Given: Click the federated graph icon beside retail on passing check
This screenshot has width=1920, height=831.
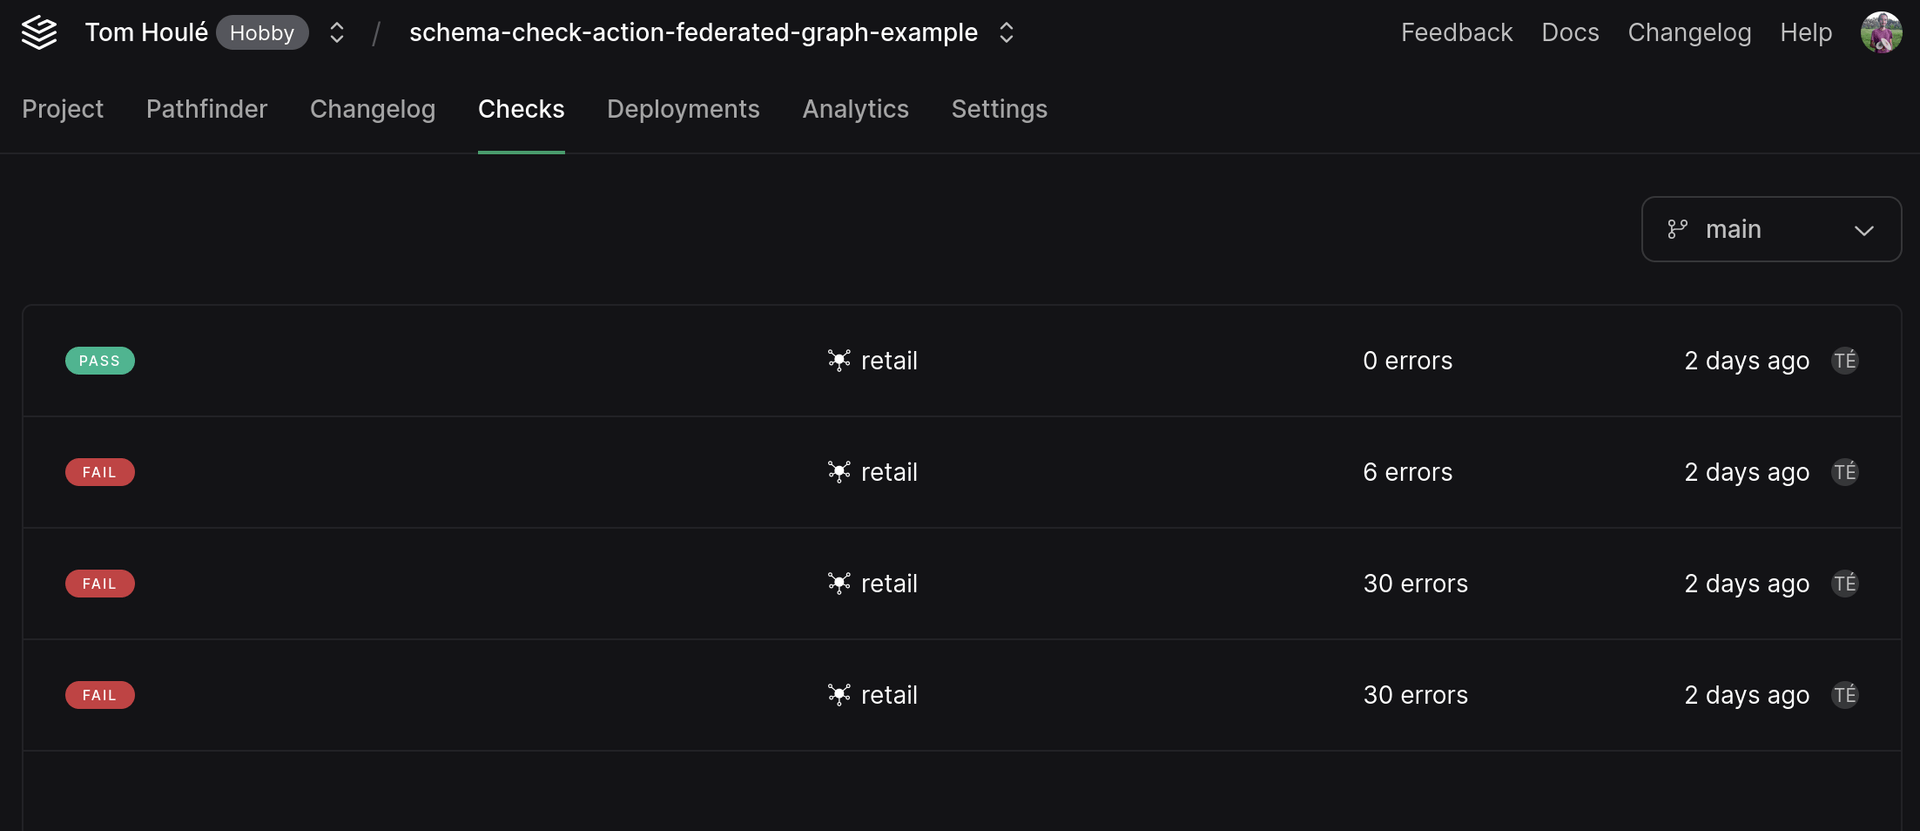Looking at the screenshot, I should tap(840, 360).
